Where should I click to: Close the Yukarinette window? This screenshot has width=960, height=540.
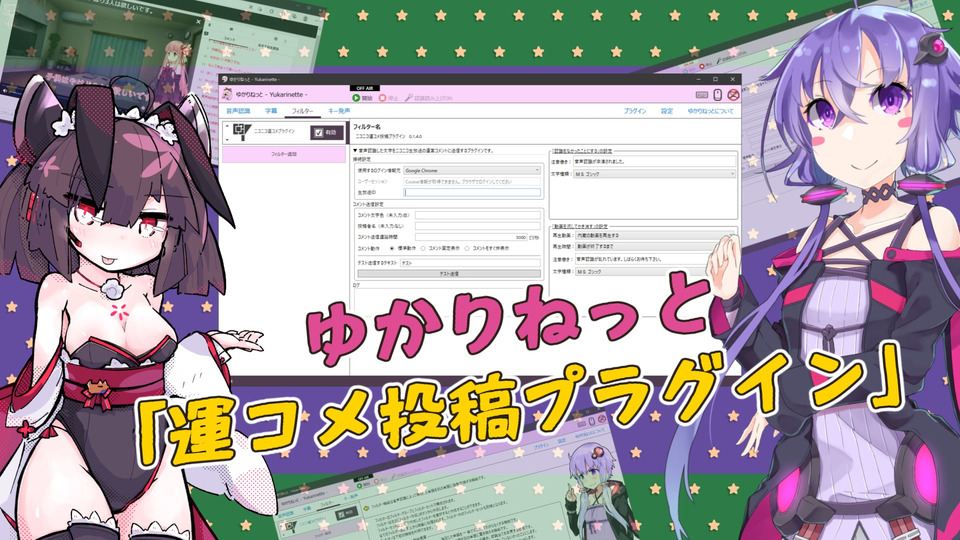click(x=732, y=79)
